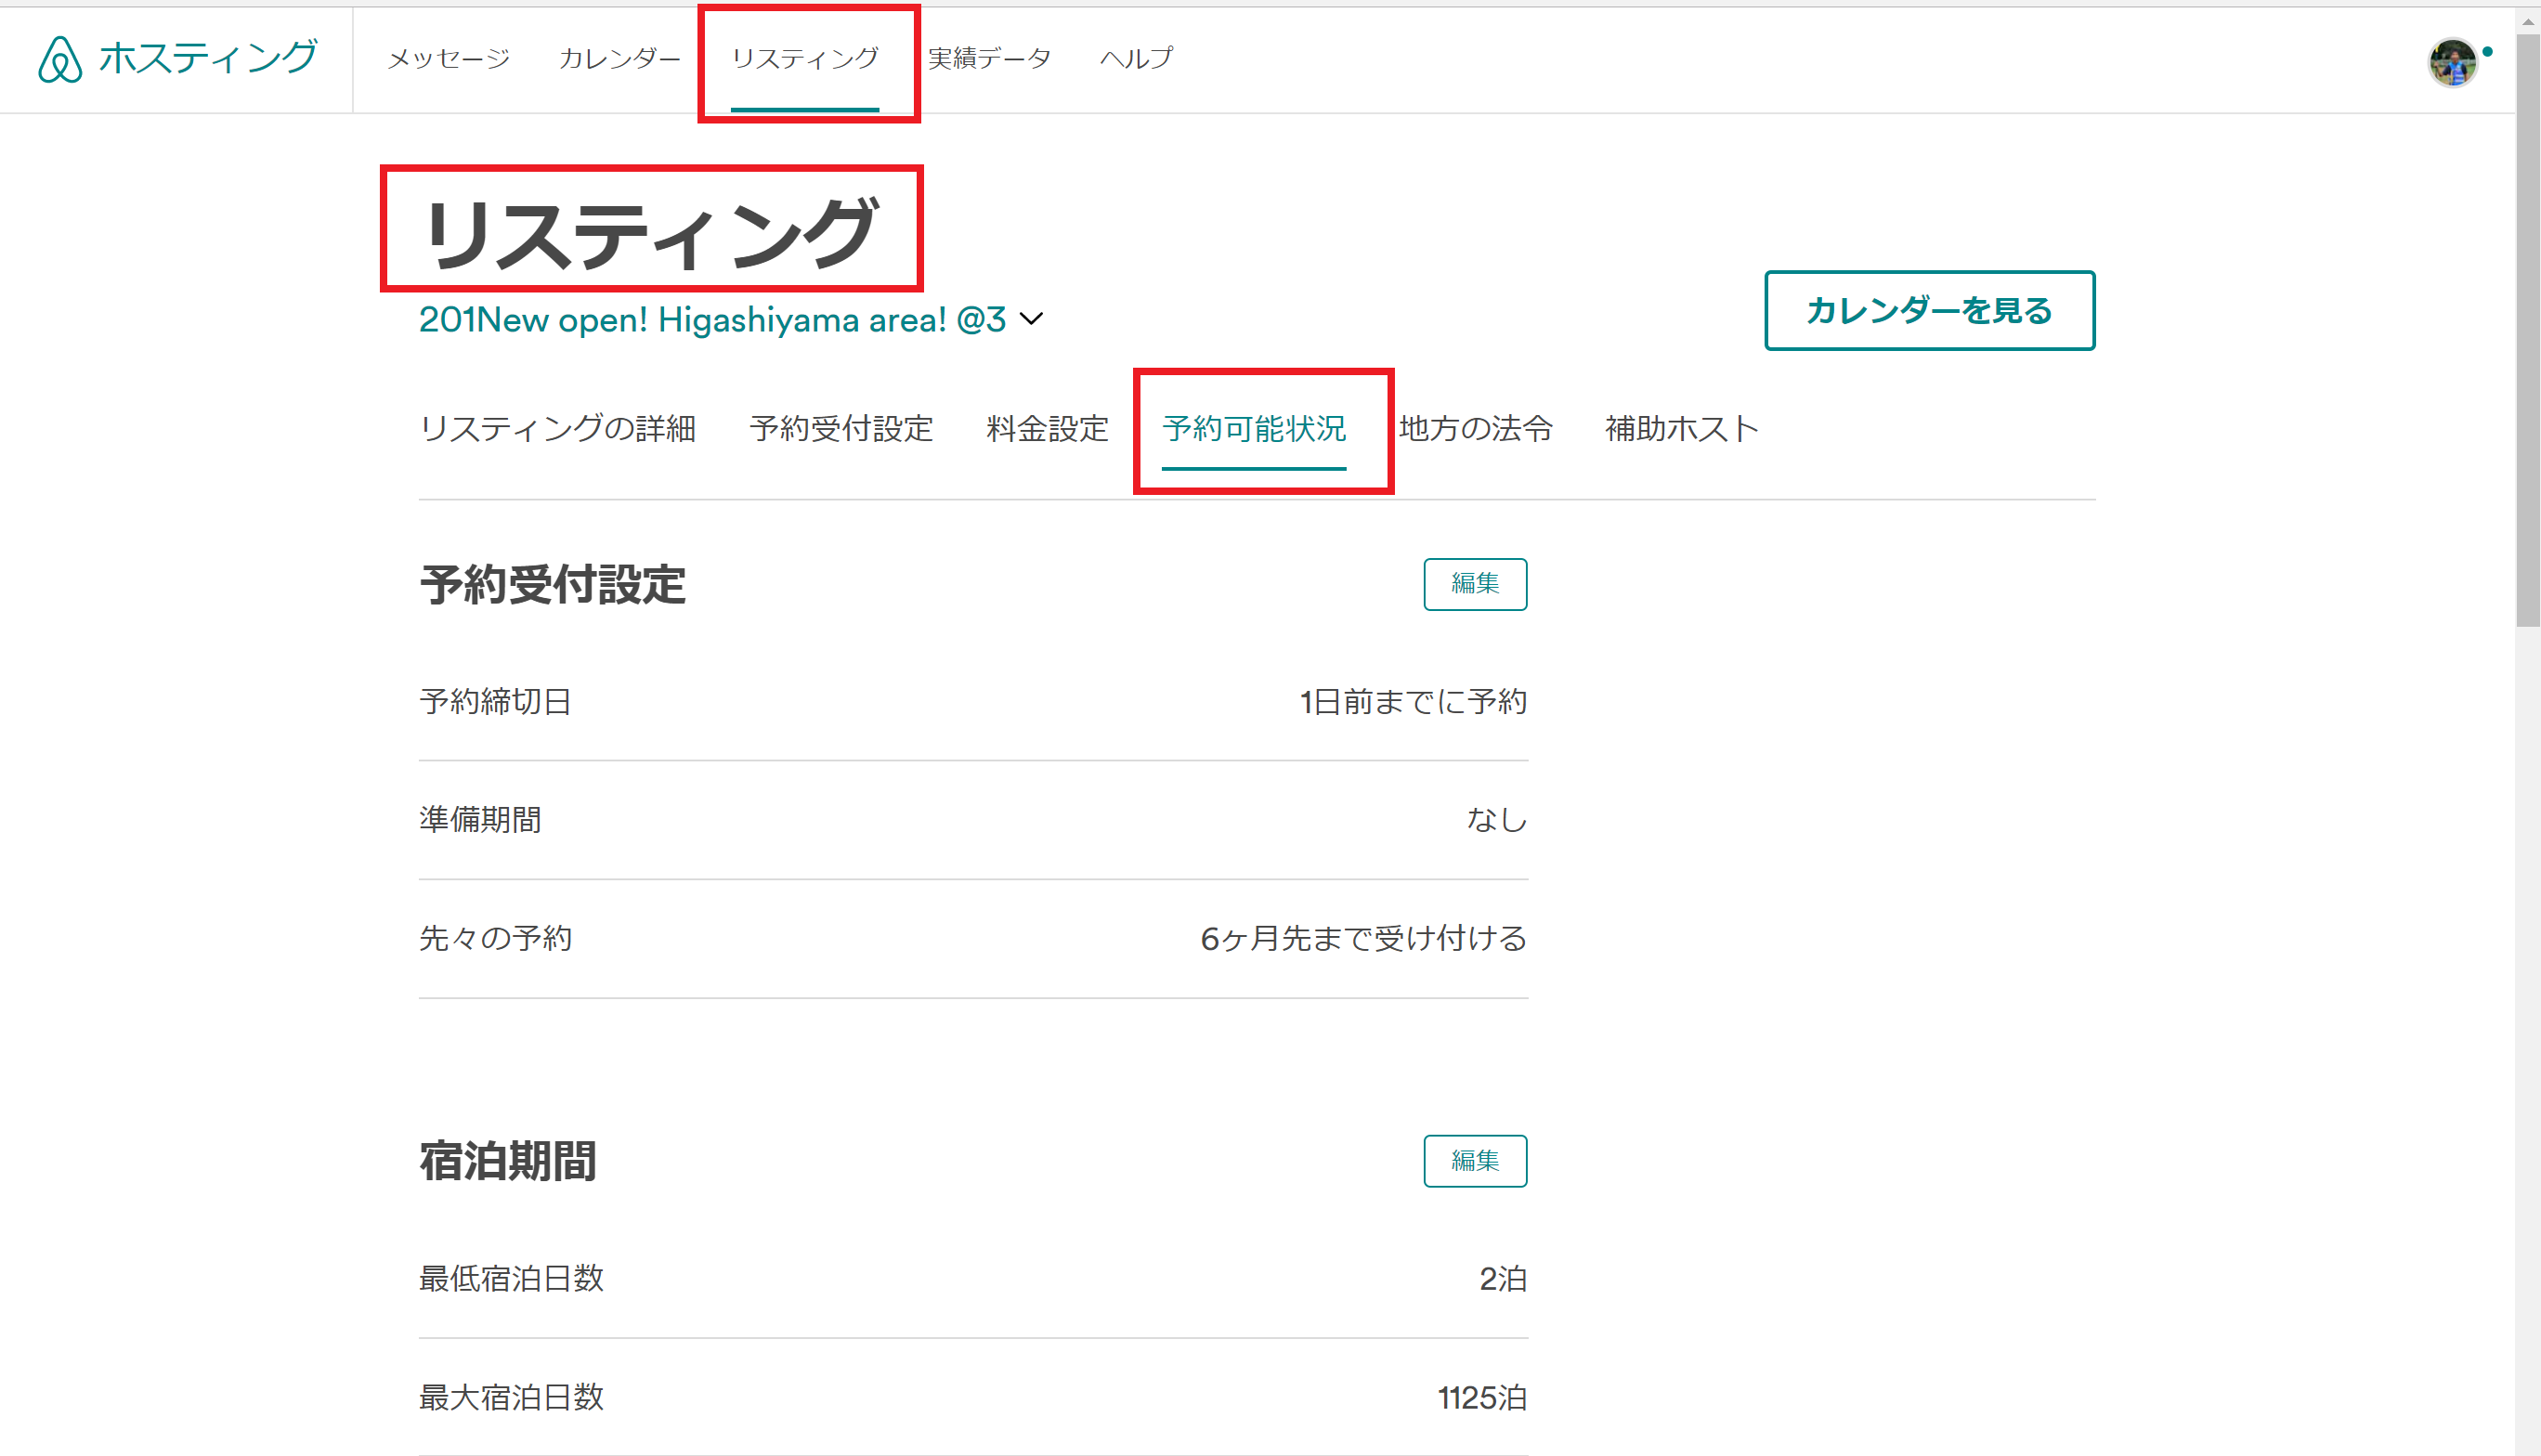
Task: Switch to リスティングの詳細 tab
Action: pyautogui.click(x=557, y=429)
